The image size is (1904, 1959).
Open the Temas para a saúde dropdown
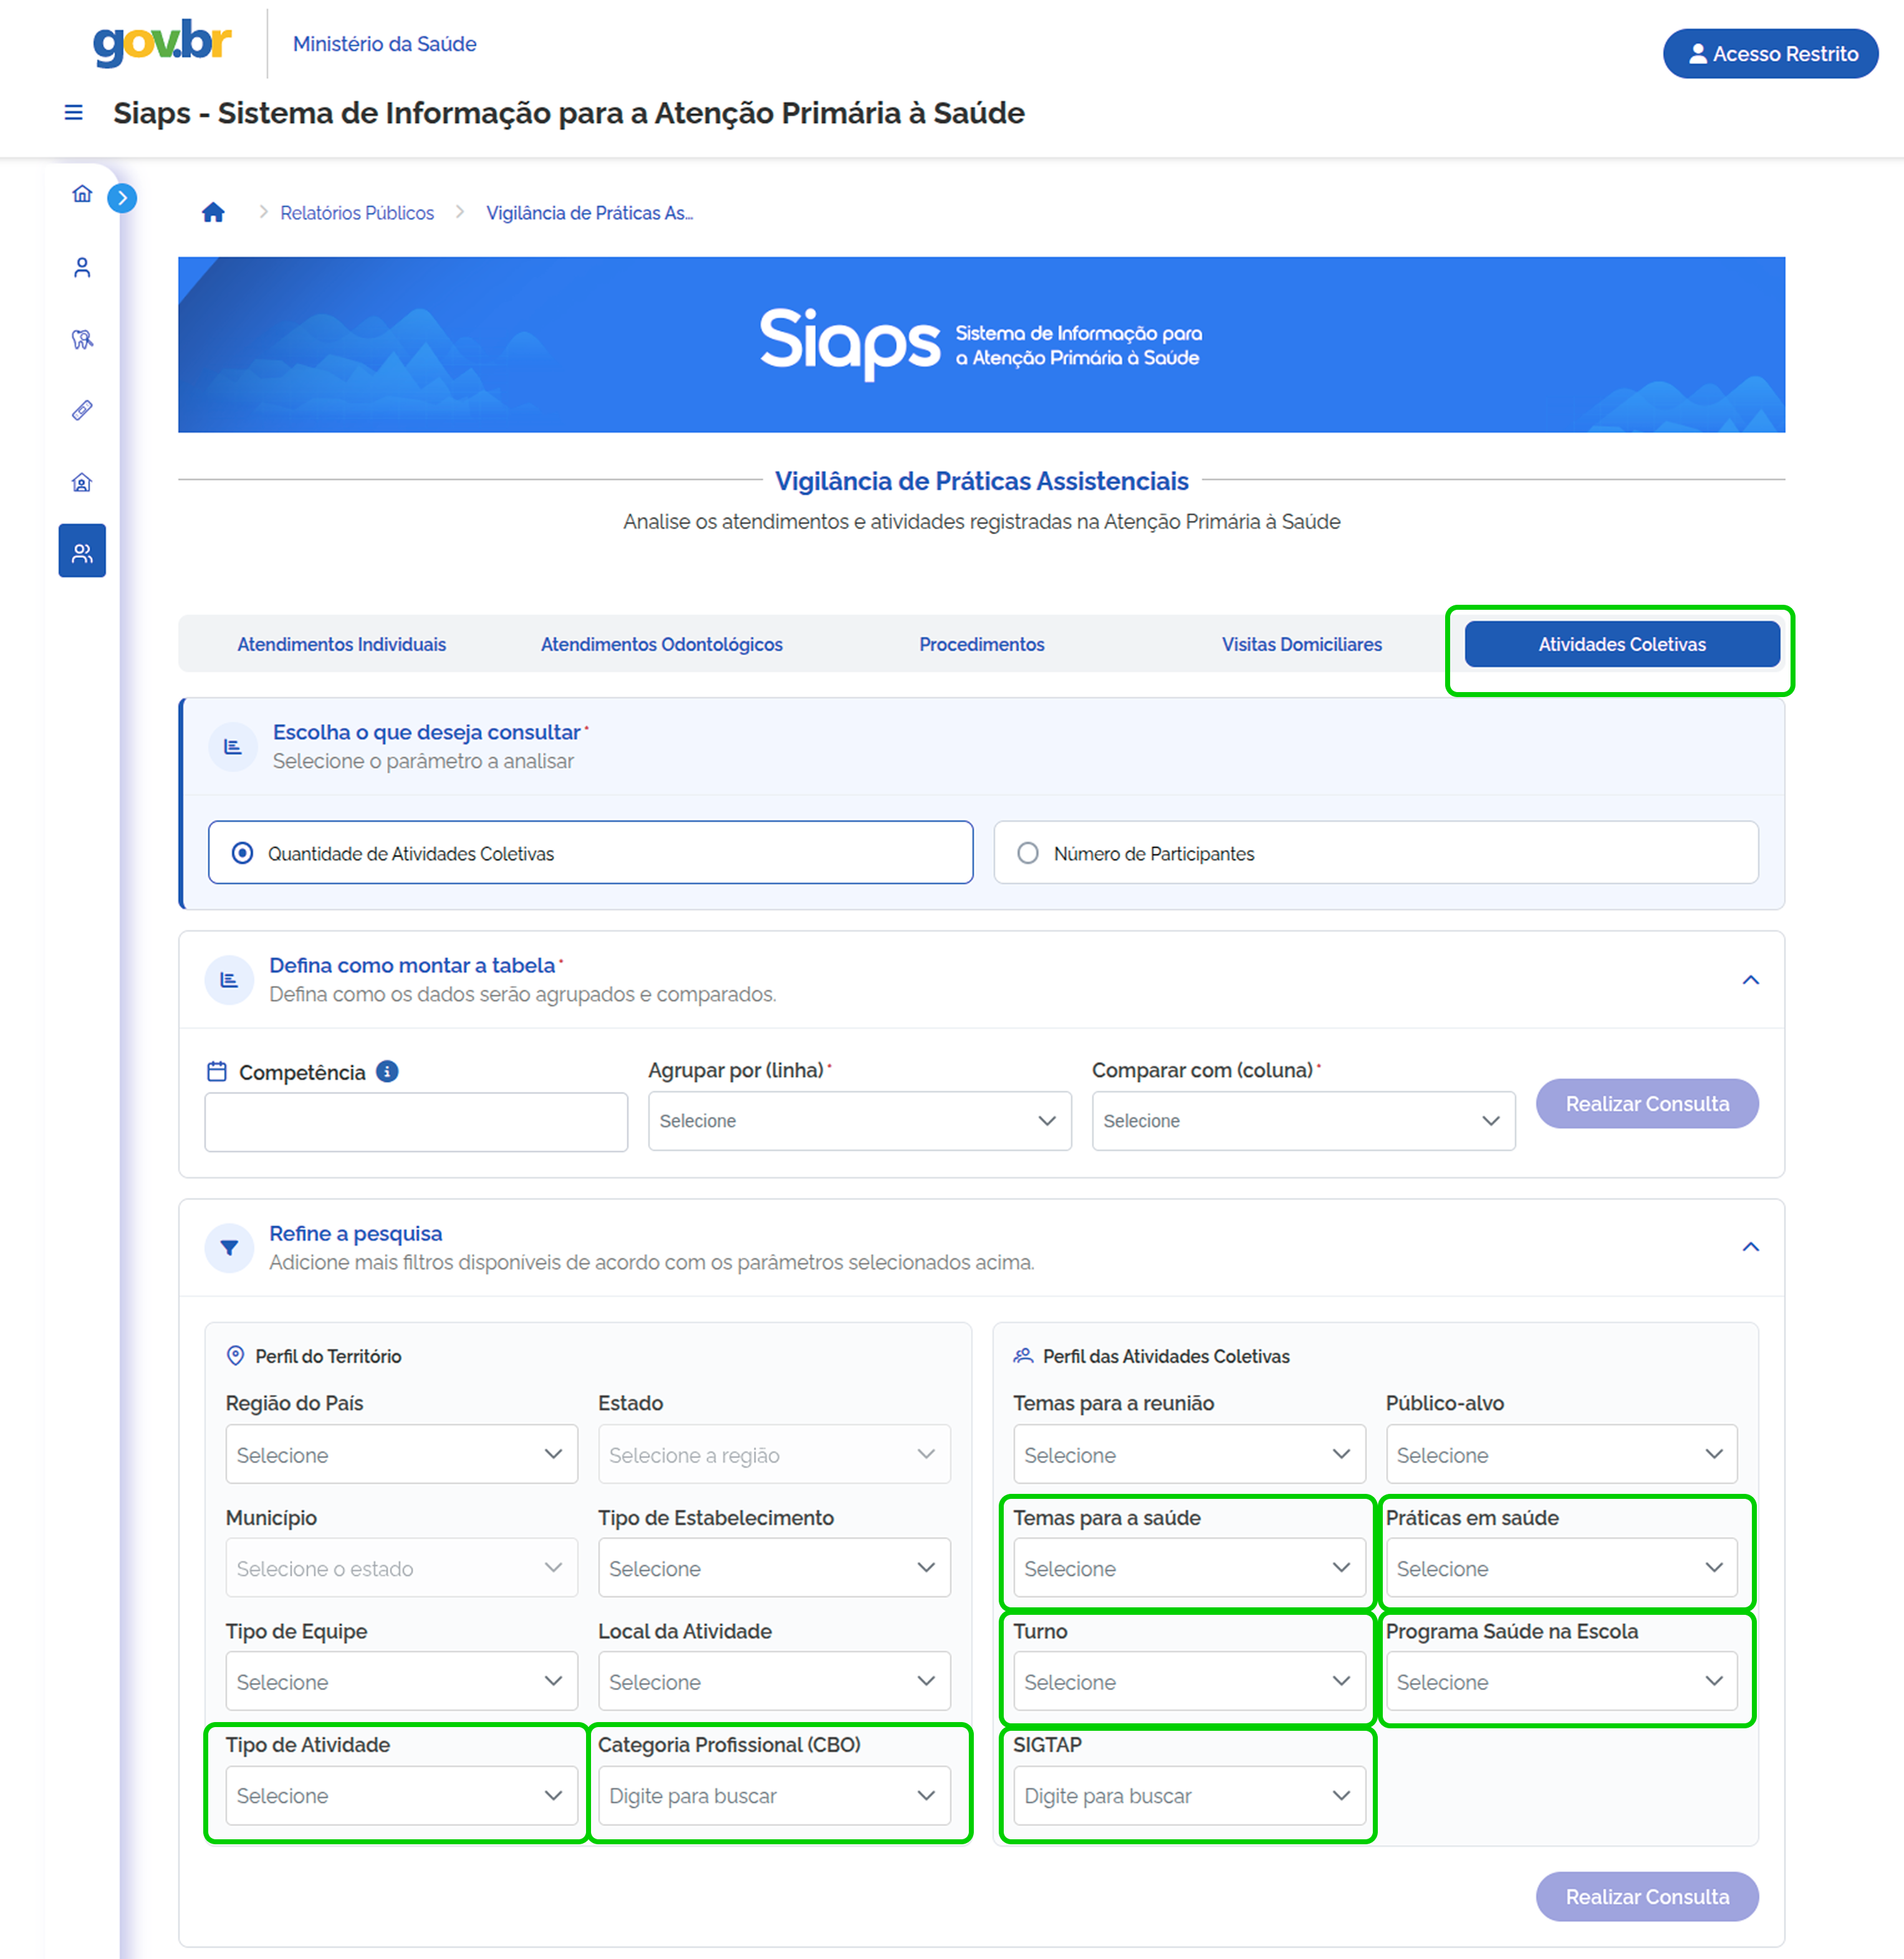[1189, 1569]
